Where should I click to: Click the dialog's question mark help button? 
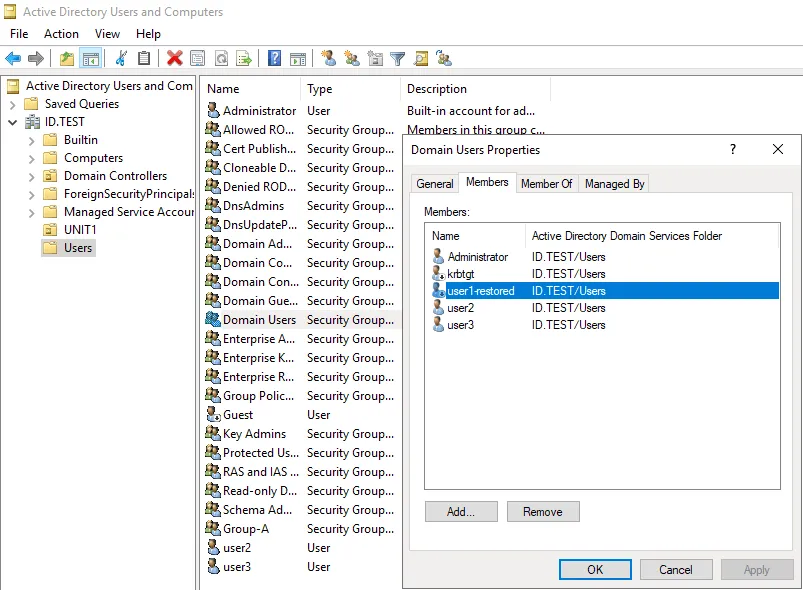tap(733, 149)
